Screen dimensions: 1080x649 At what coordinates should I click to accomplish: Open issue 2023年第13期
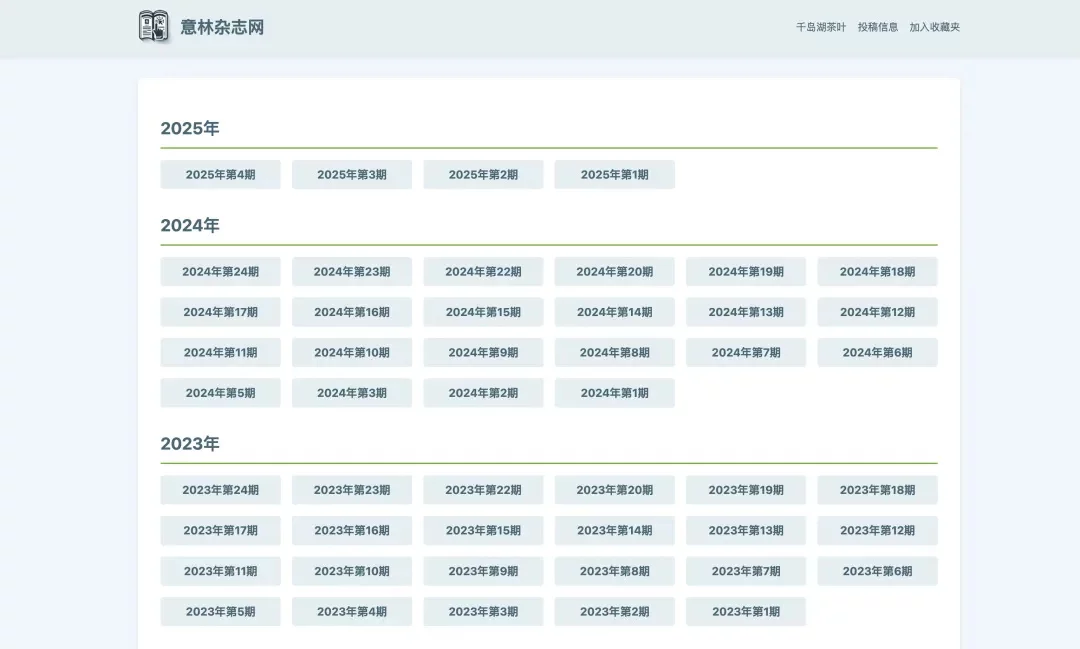(745, 530)
